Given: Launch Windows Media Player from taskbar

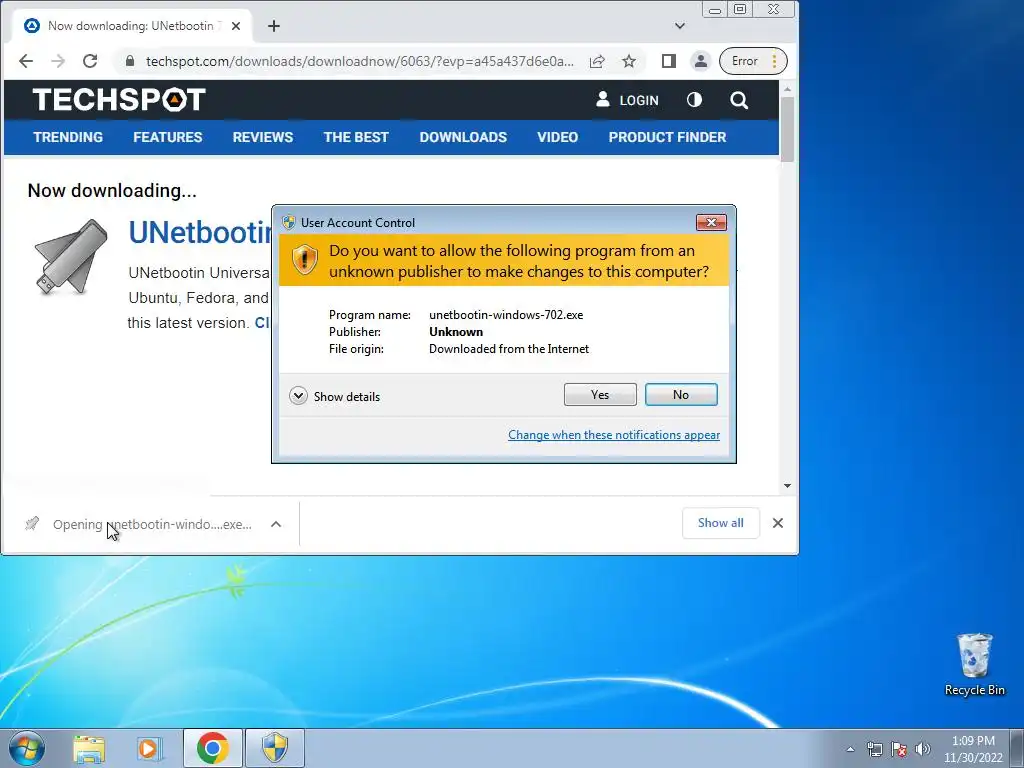Looking at the screenshot, I should click(150, 748).
